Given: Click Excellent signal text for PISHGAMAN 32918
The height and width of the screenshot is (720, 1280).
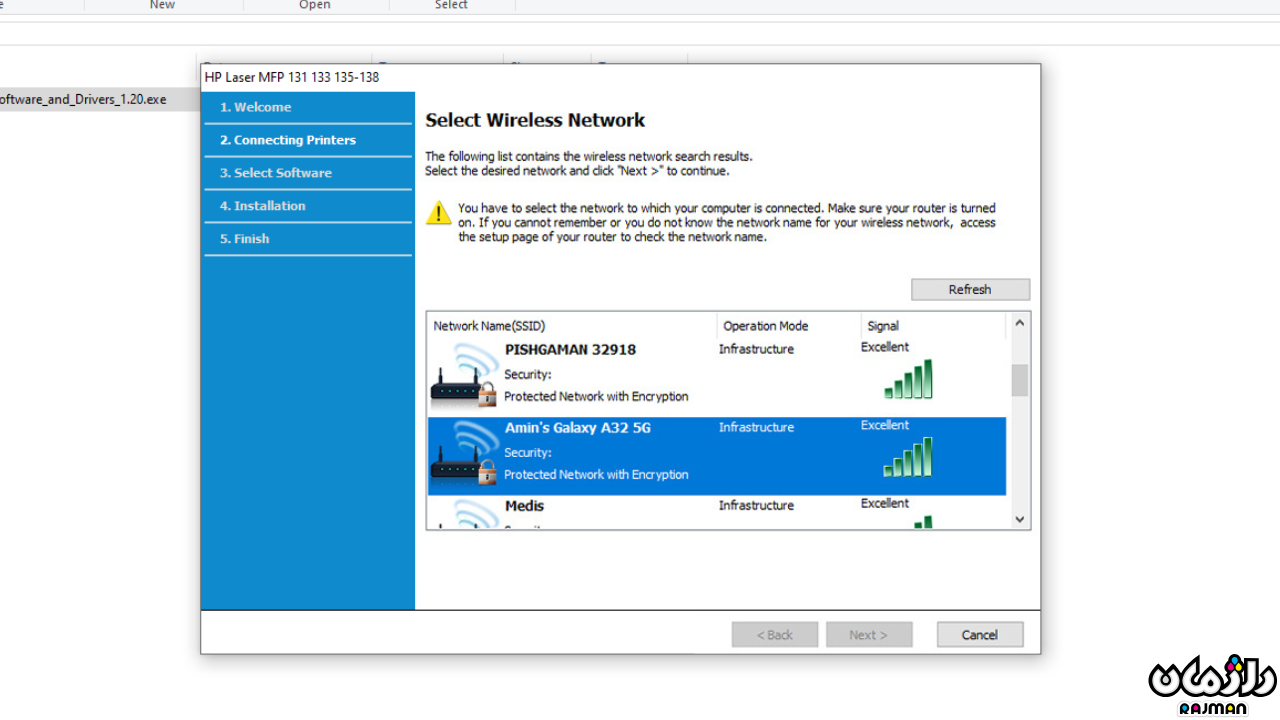Looking at the screenshot, I should pyautogui.click(x=885, y=347).
